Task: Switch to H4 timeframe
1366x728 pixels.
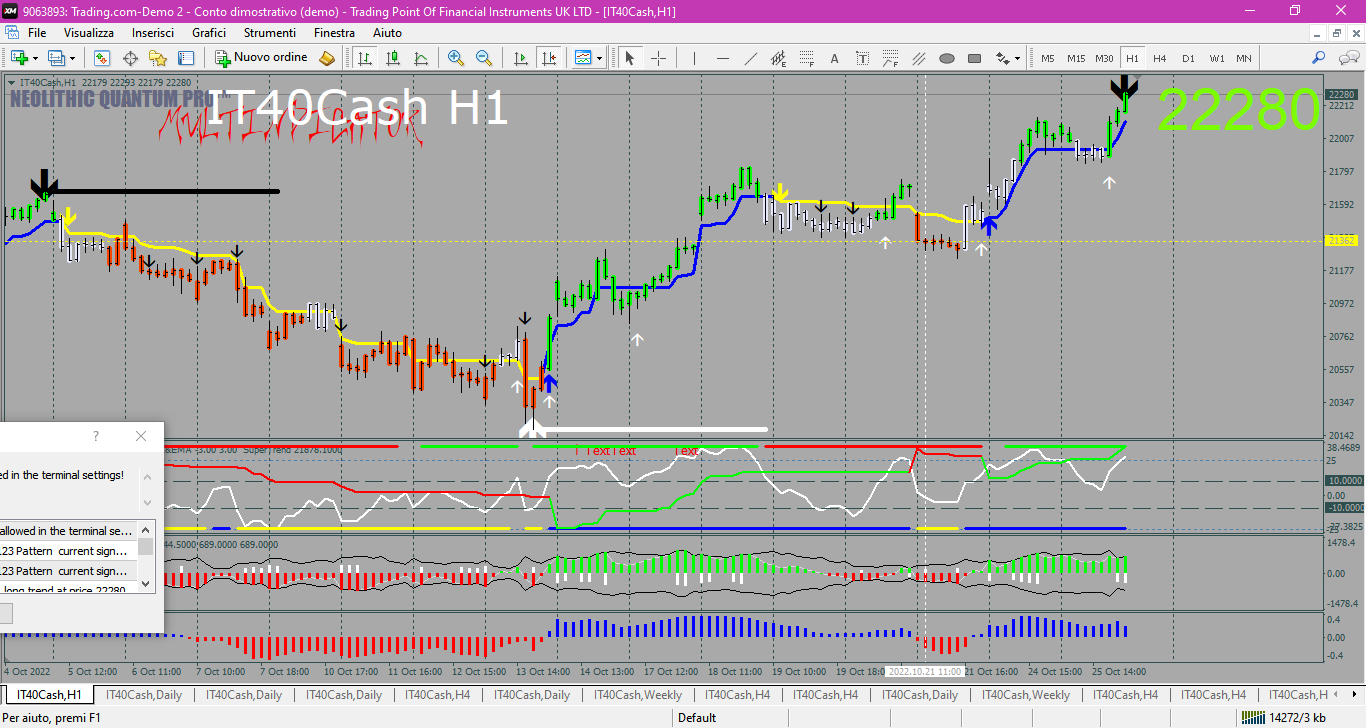Action: coord(1160,58)
